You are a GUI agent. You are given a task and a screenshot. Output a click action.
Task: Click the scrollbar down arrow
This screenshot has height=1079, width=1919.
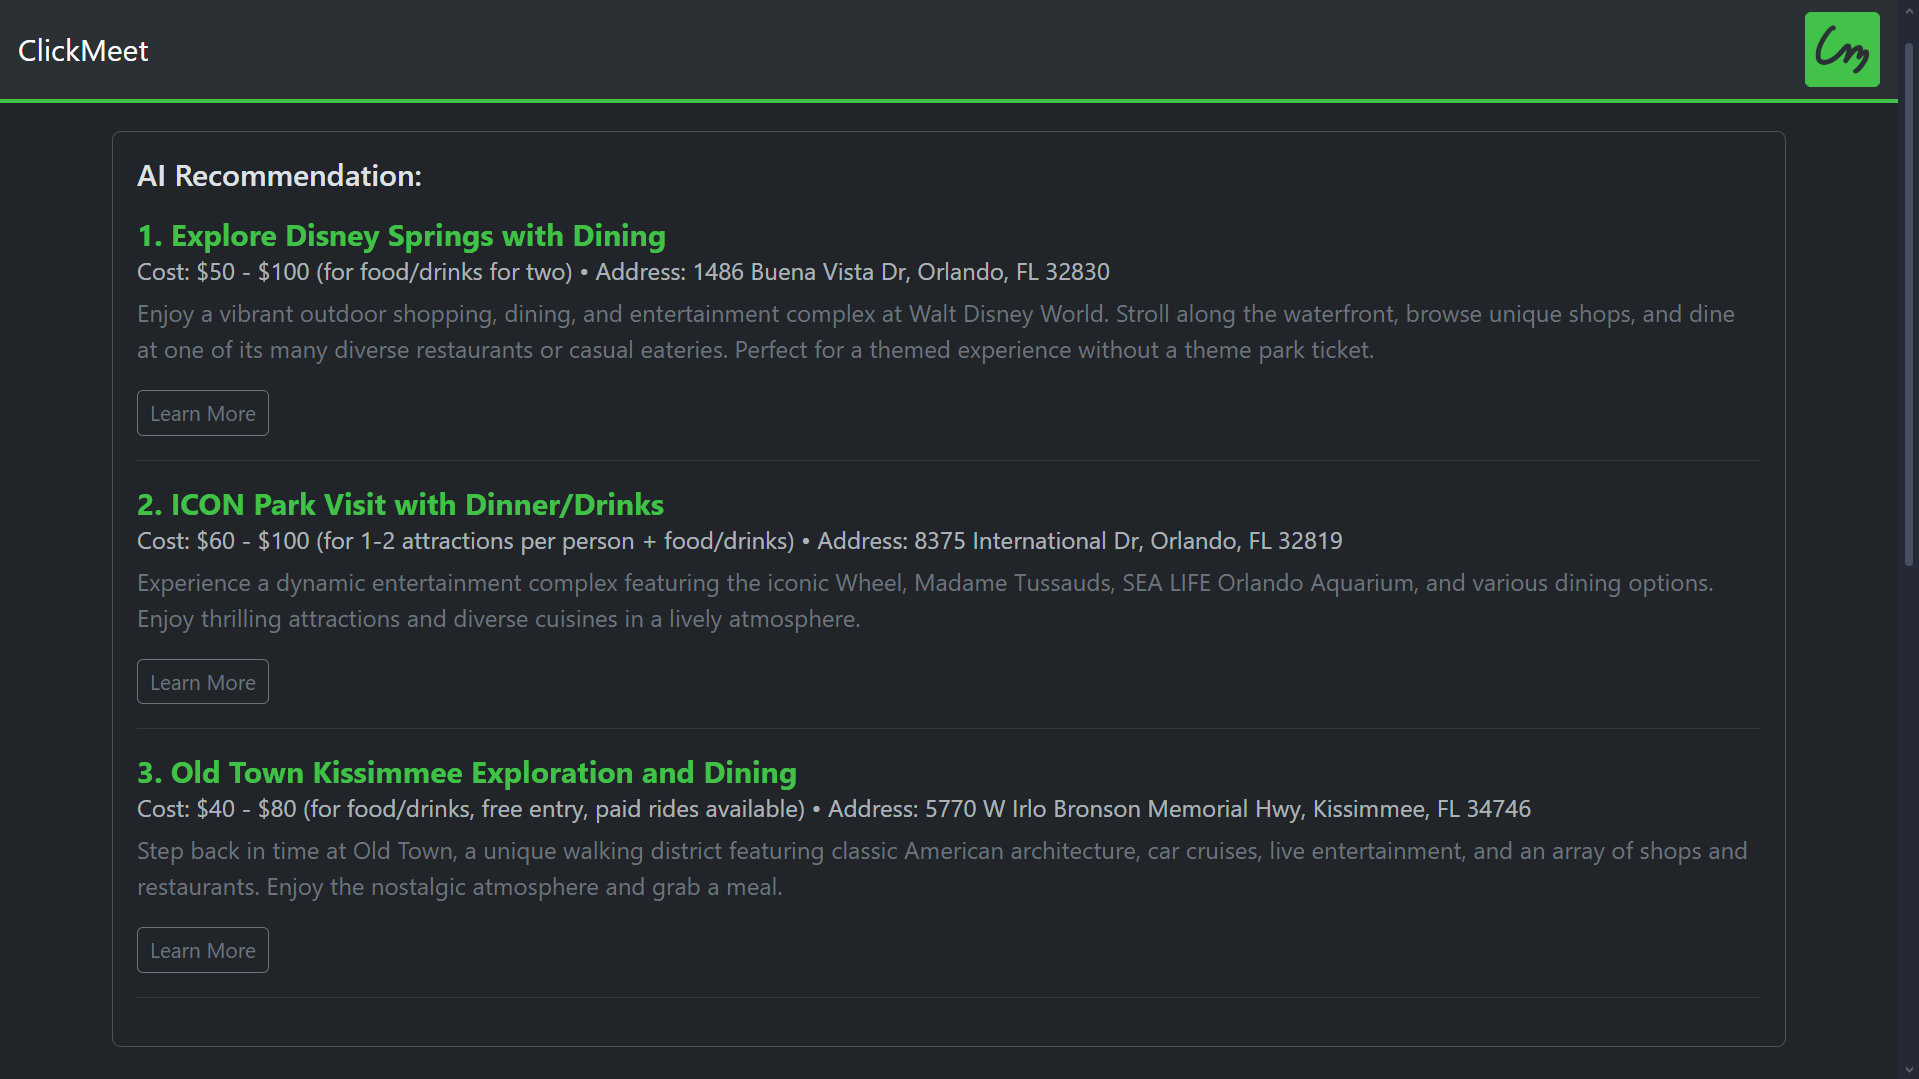(x=1909, y=1070)
